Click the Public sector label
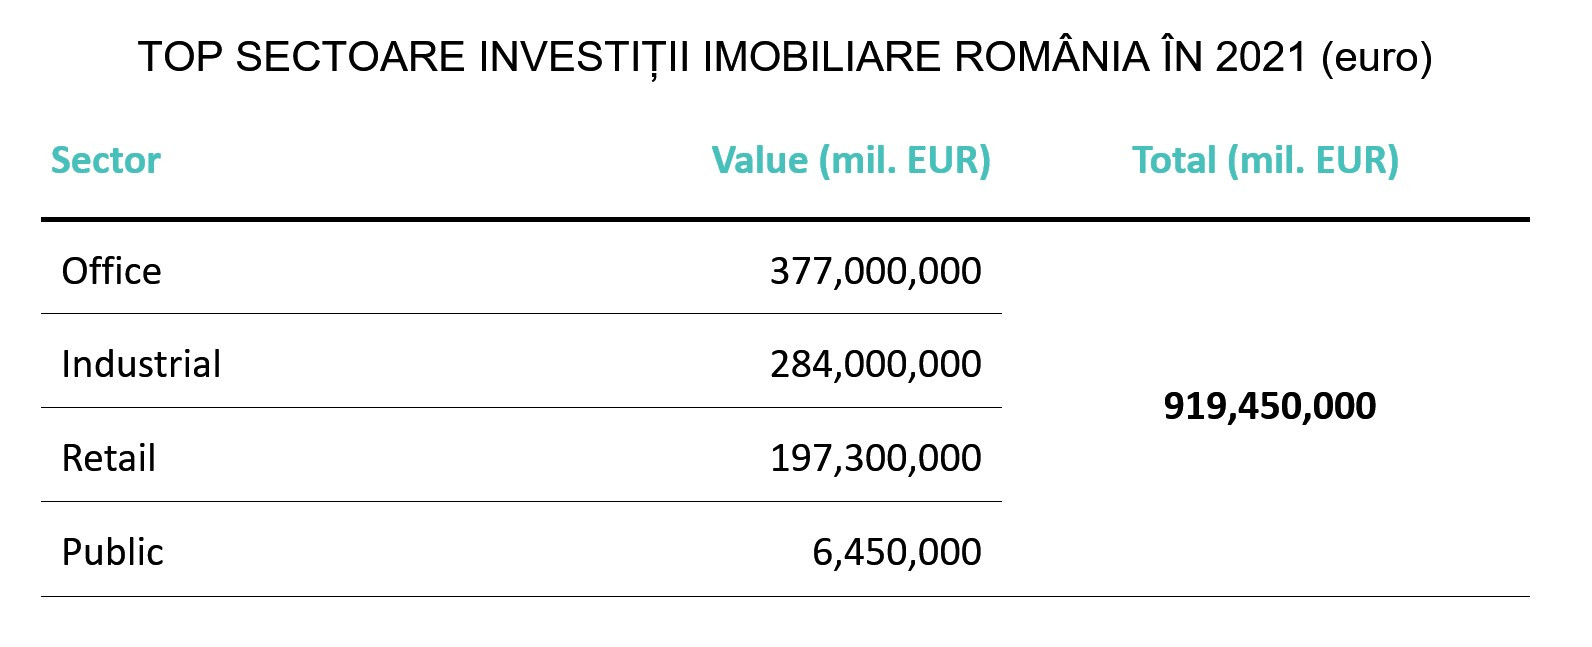 (x=112, y=552)
